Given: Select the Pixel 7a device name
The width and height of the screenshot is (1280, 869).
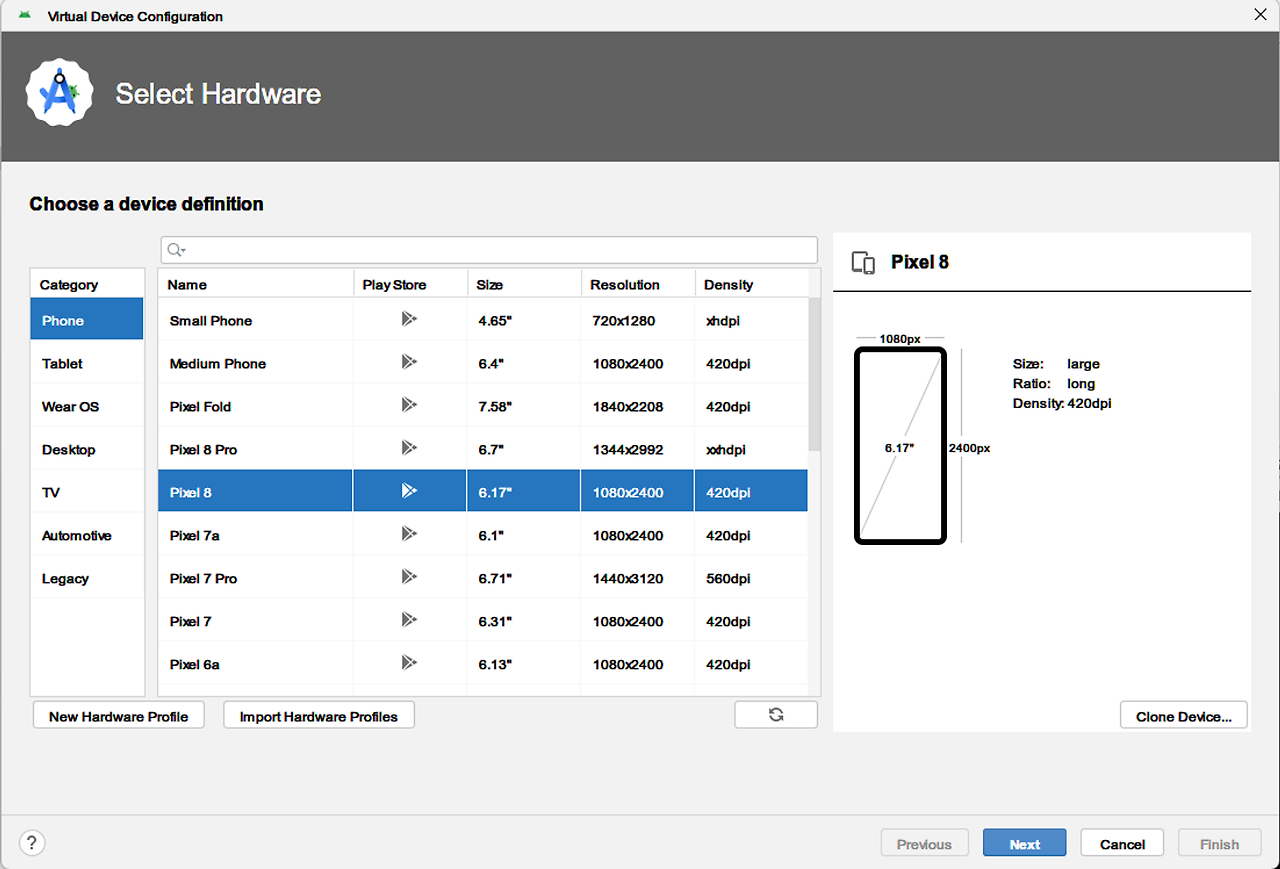Looking at the screenshot, I should pyautogui.click(x=194, y=535).
